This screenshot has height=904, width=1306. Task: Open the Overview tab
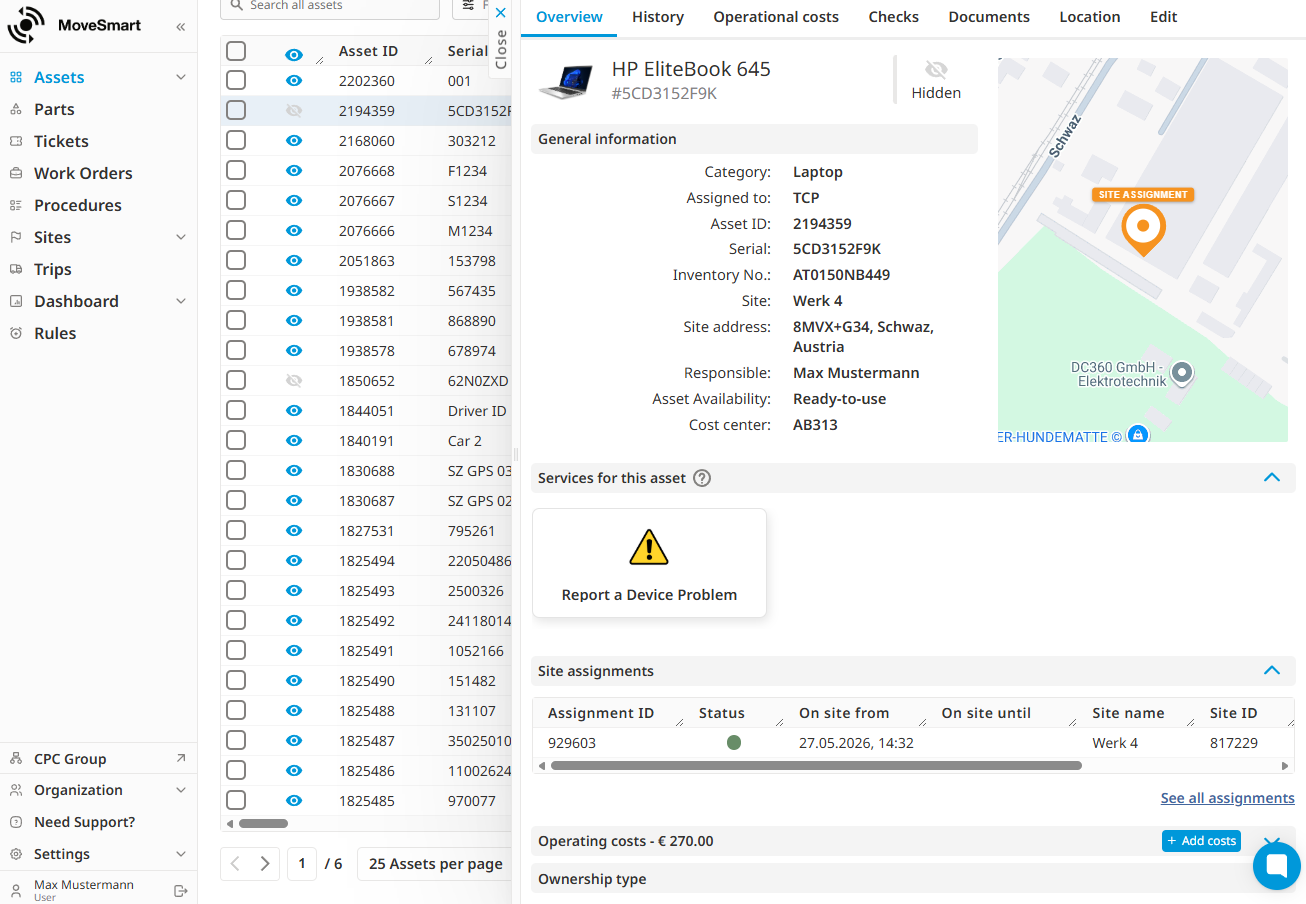pyautogui.click(x=569, y=17)
